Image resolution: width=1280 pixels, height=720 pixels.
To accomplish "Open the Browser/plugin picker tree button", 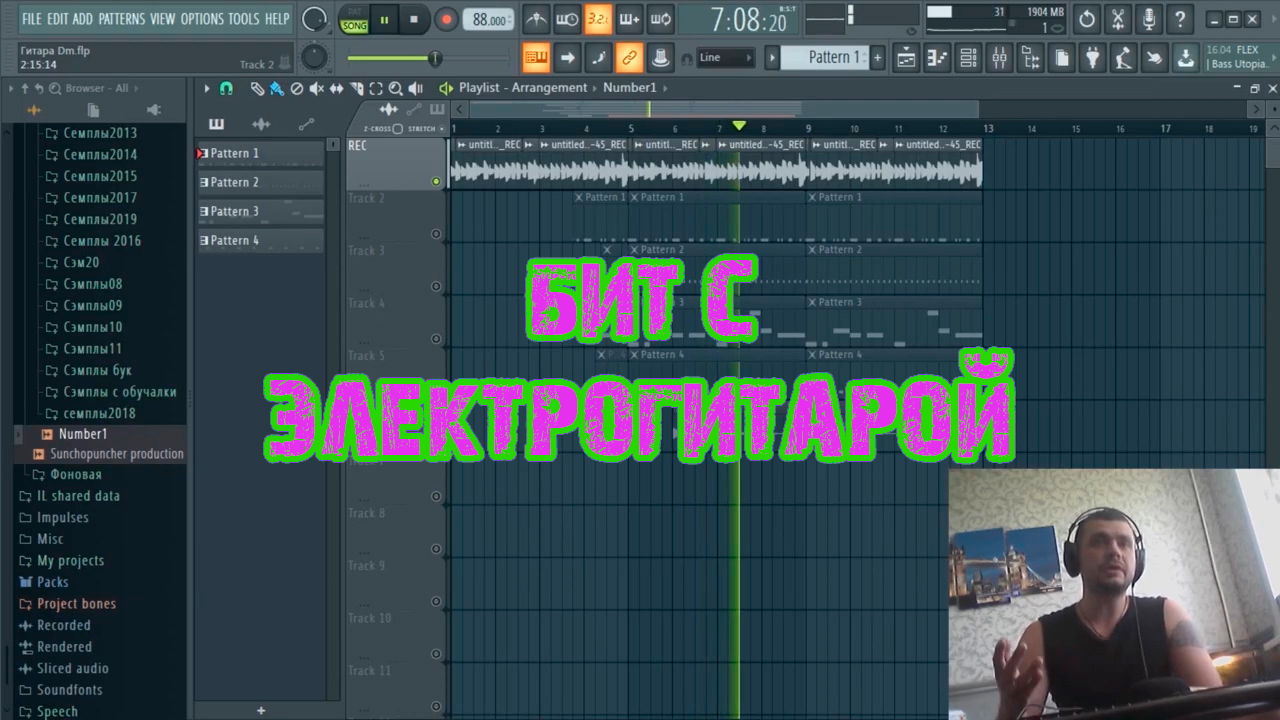I will (1030, 58).
